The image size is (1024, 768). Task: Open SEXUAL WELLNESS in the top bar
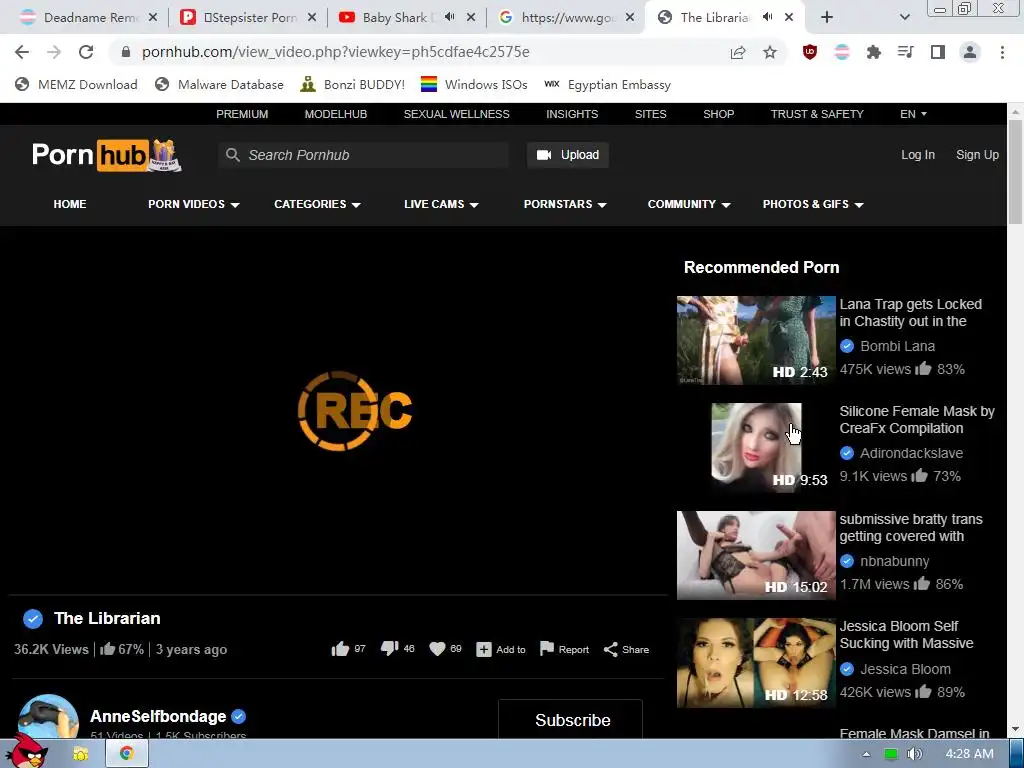456,114
